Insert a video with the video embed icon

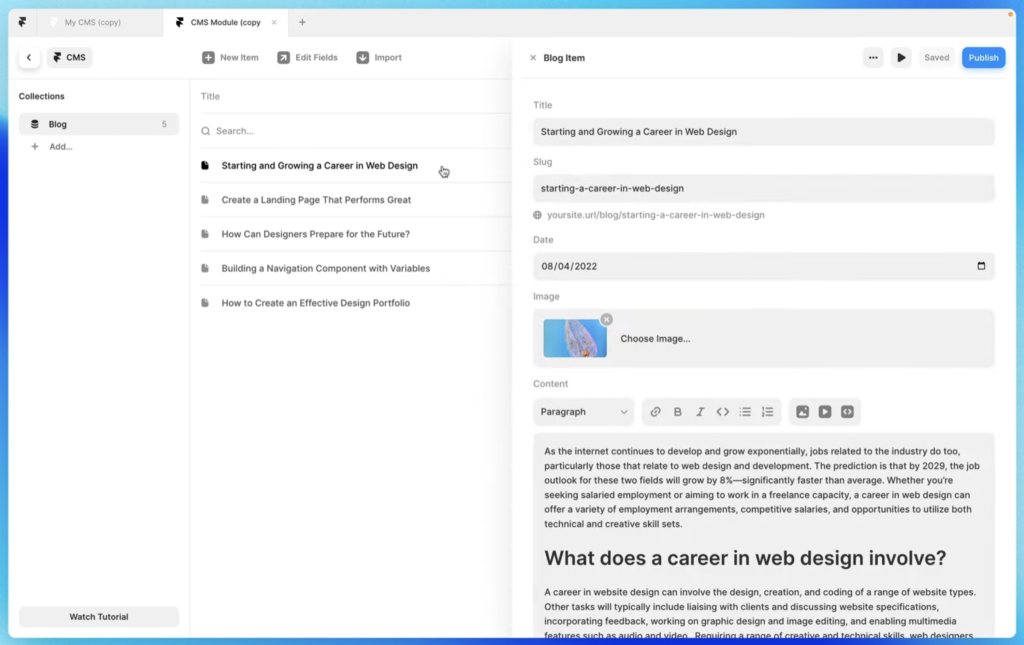click(825, 411)
